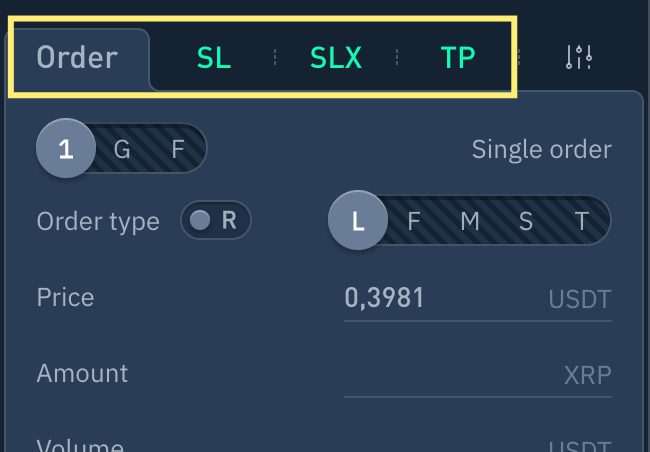
Task: Choose the G order mode
Action: coord(122,150)
